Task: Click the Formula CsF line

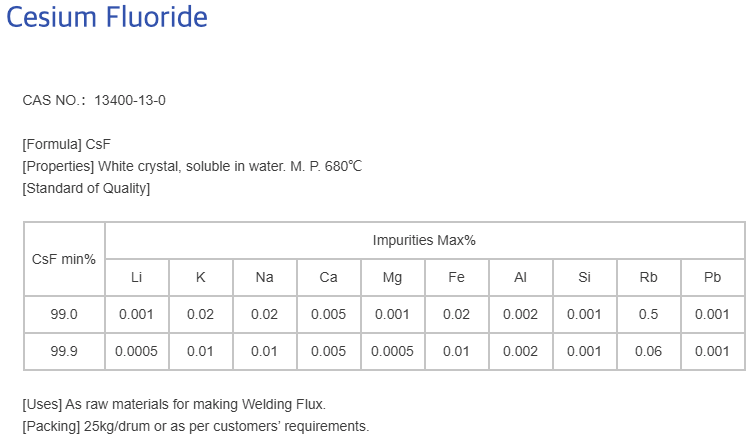Action: pos(66,144)
